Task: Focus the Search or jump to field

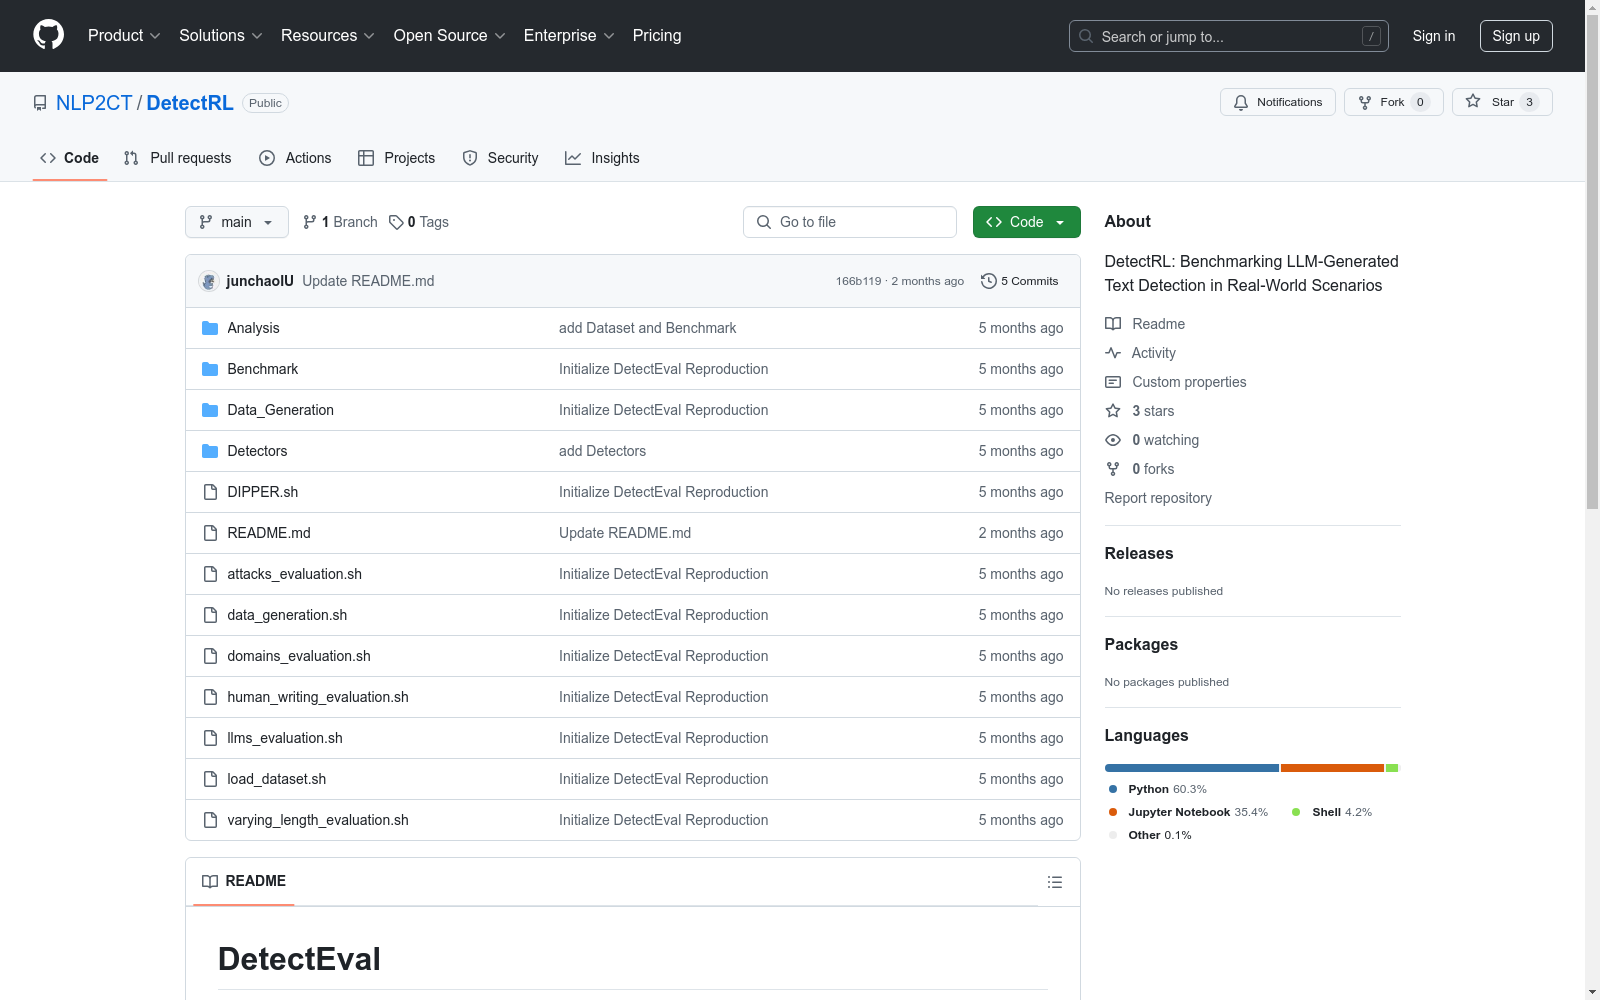Action: tap(1229, 36)
